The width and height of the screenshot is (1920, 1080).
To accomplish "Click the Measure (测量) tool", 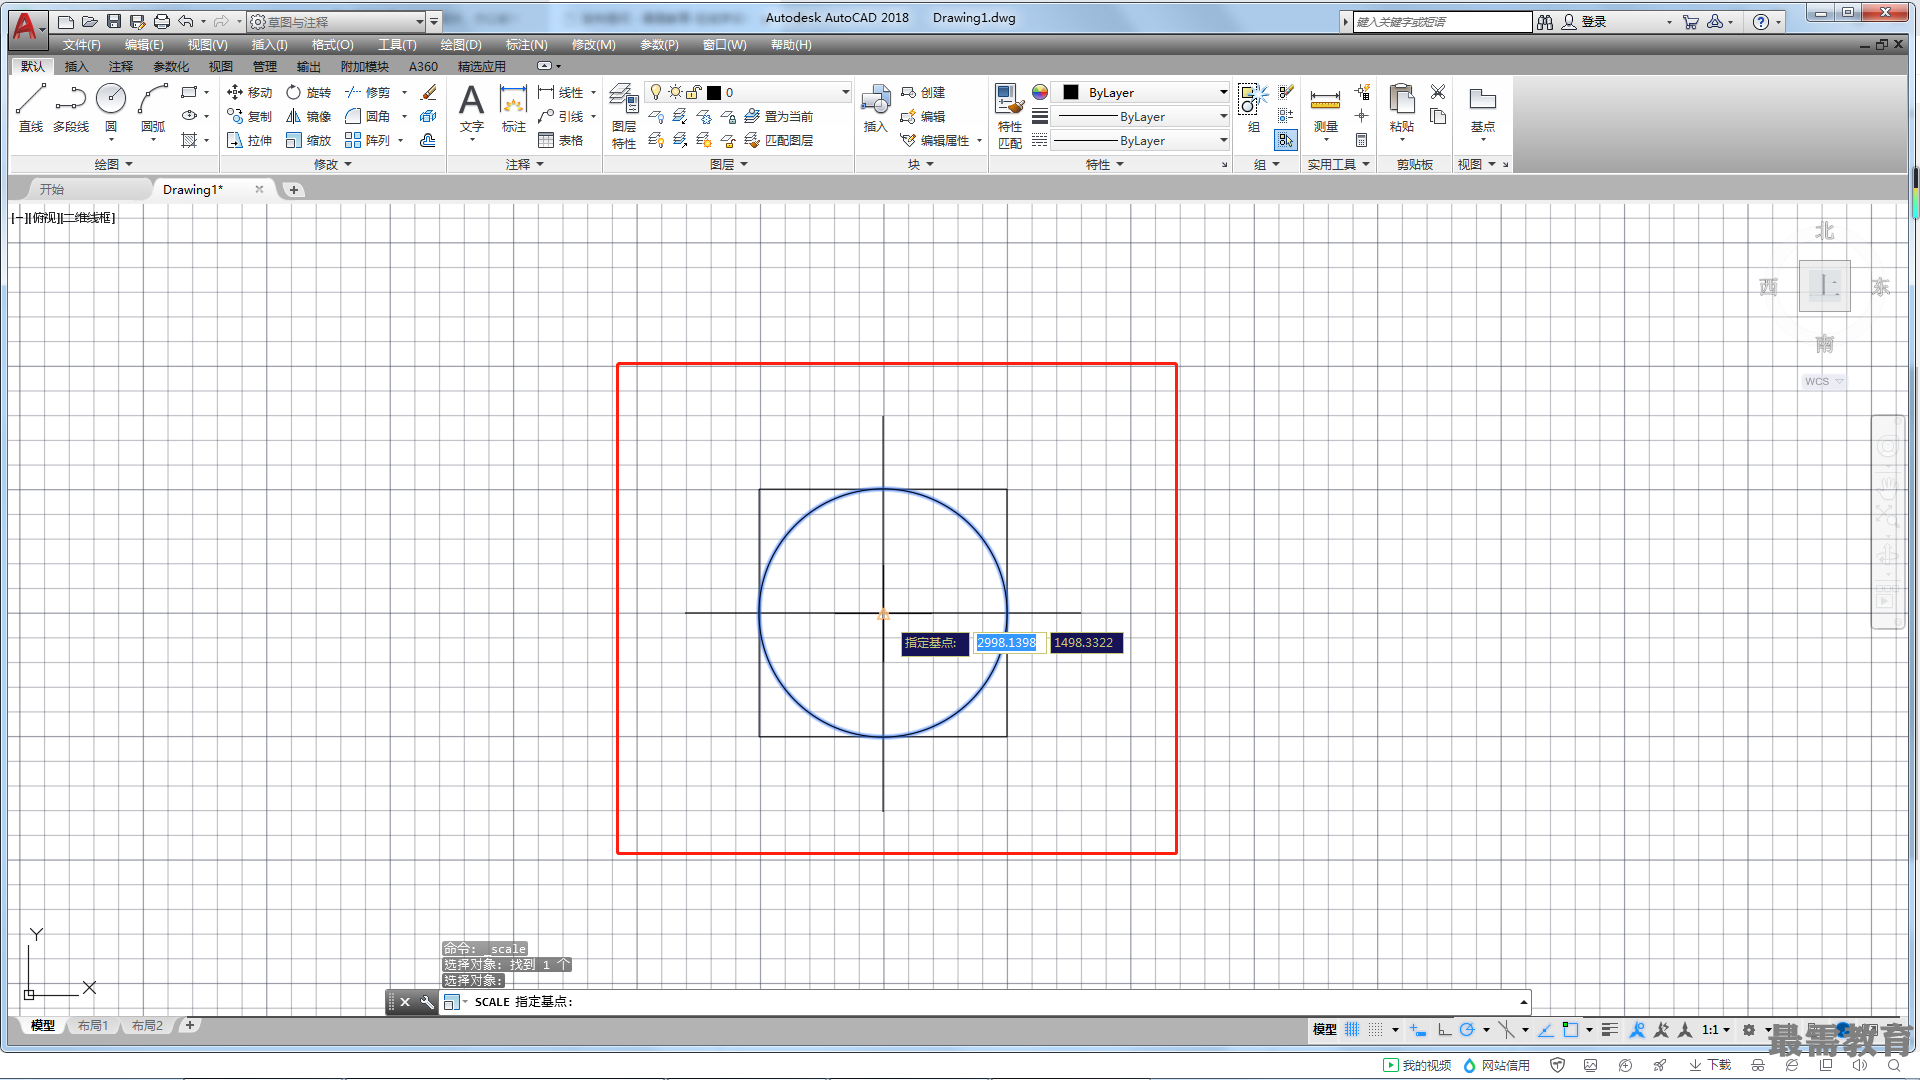I will coord(1325,107).
